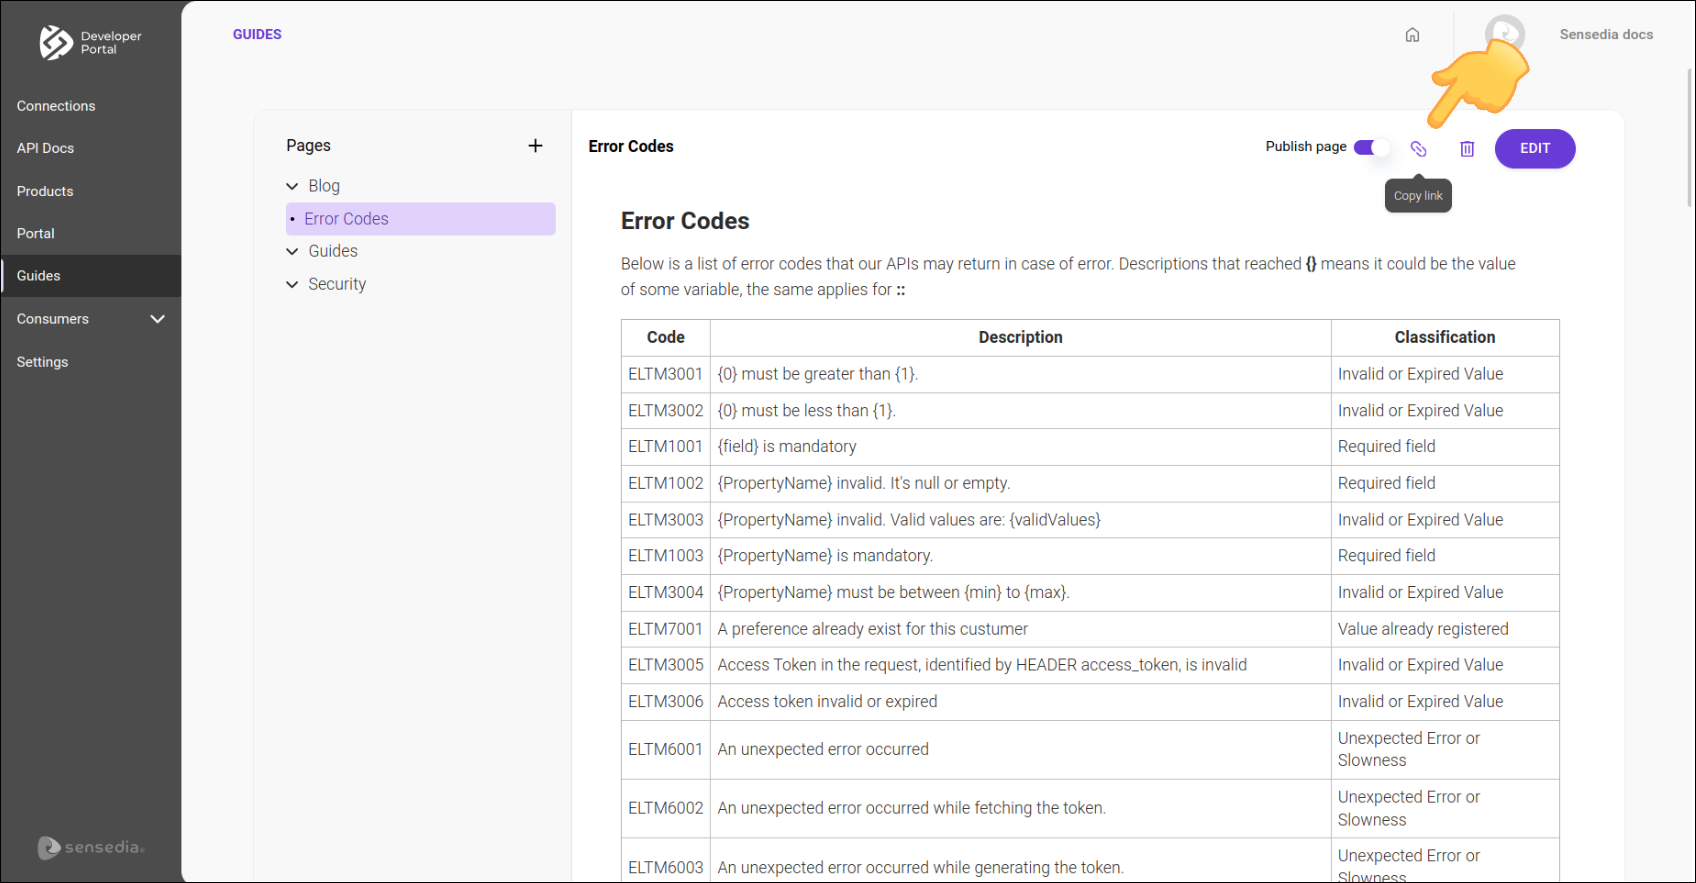Expand the Security pages group
Screen dimensions: 1696x883
point(292,285)
